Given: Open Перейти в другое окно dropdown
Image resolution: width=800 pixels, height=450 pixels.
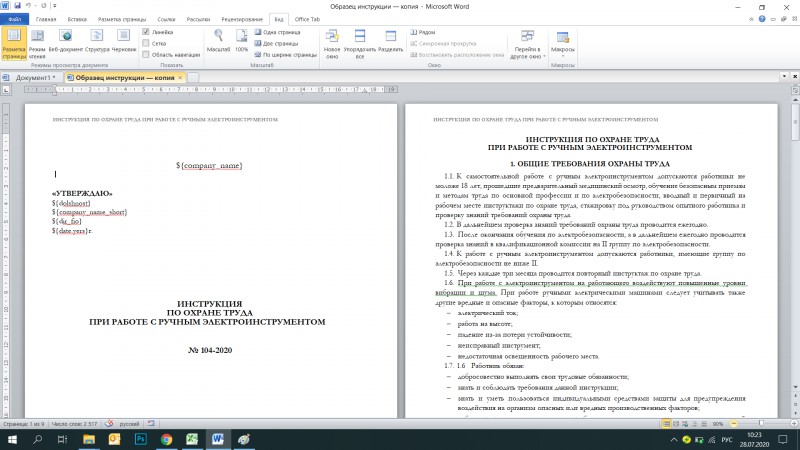Looking at the screenshot, I should point(528,44).
